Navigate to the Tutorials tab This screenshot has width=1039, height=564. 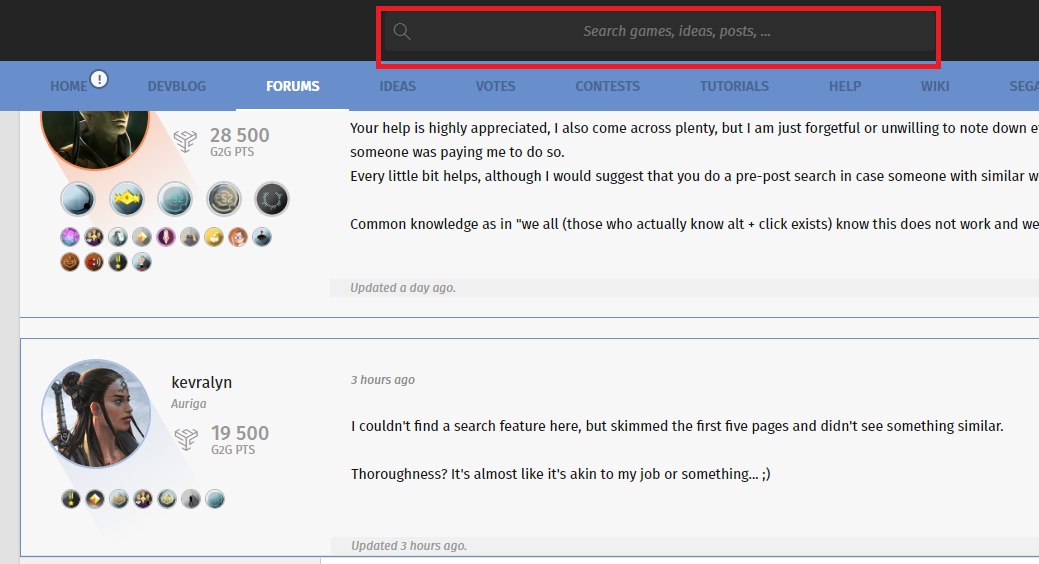734,86
